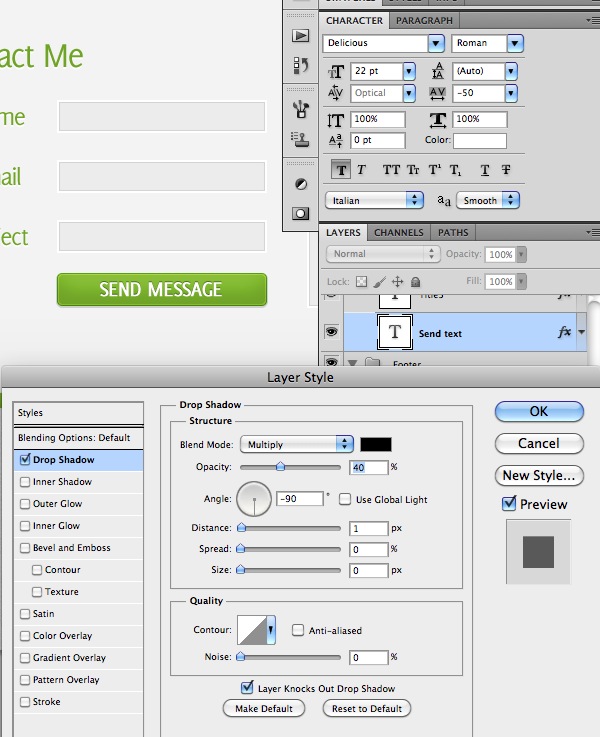Enable Outer Glow checkbox
600x737 pixels.
[25, 504]
